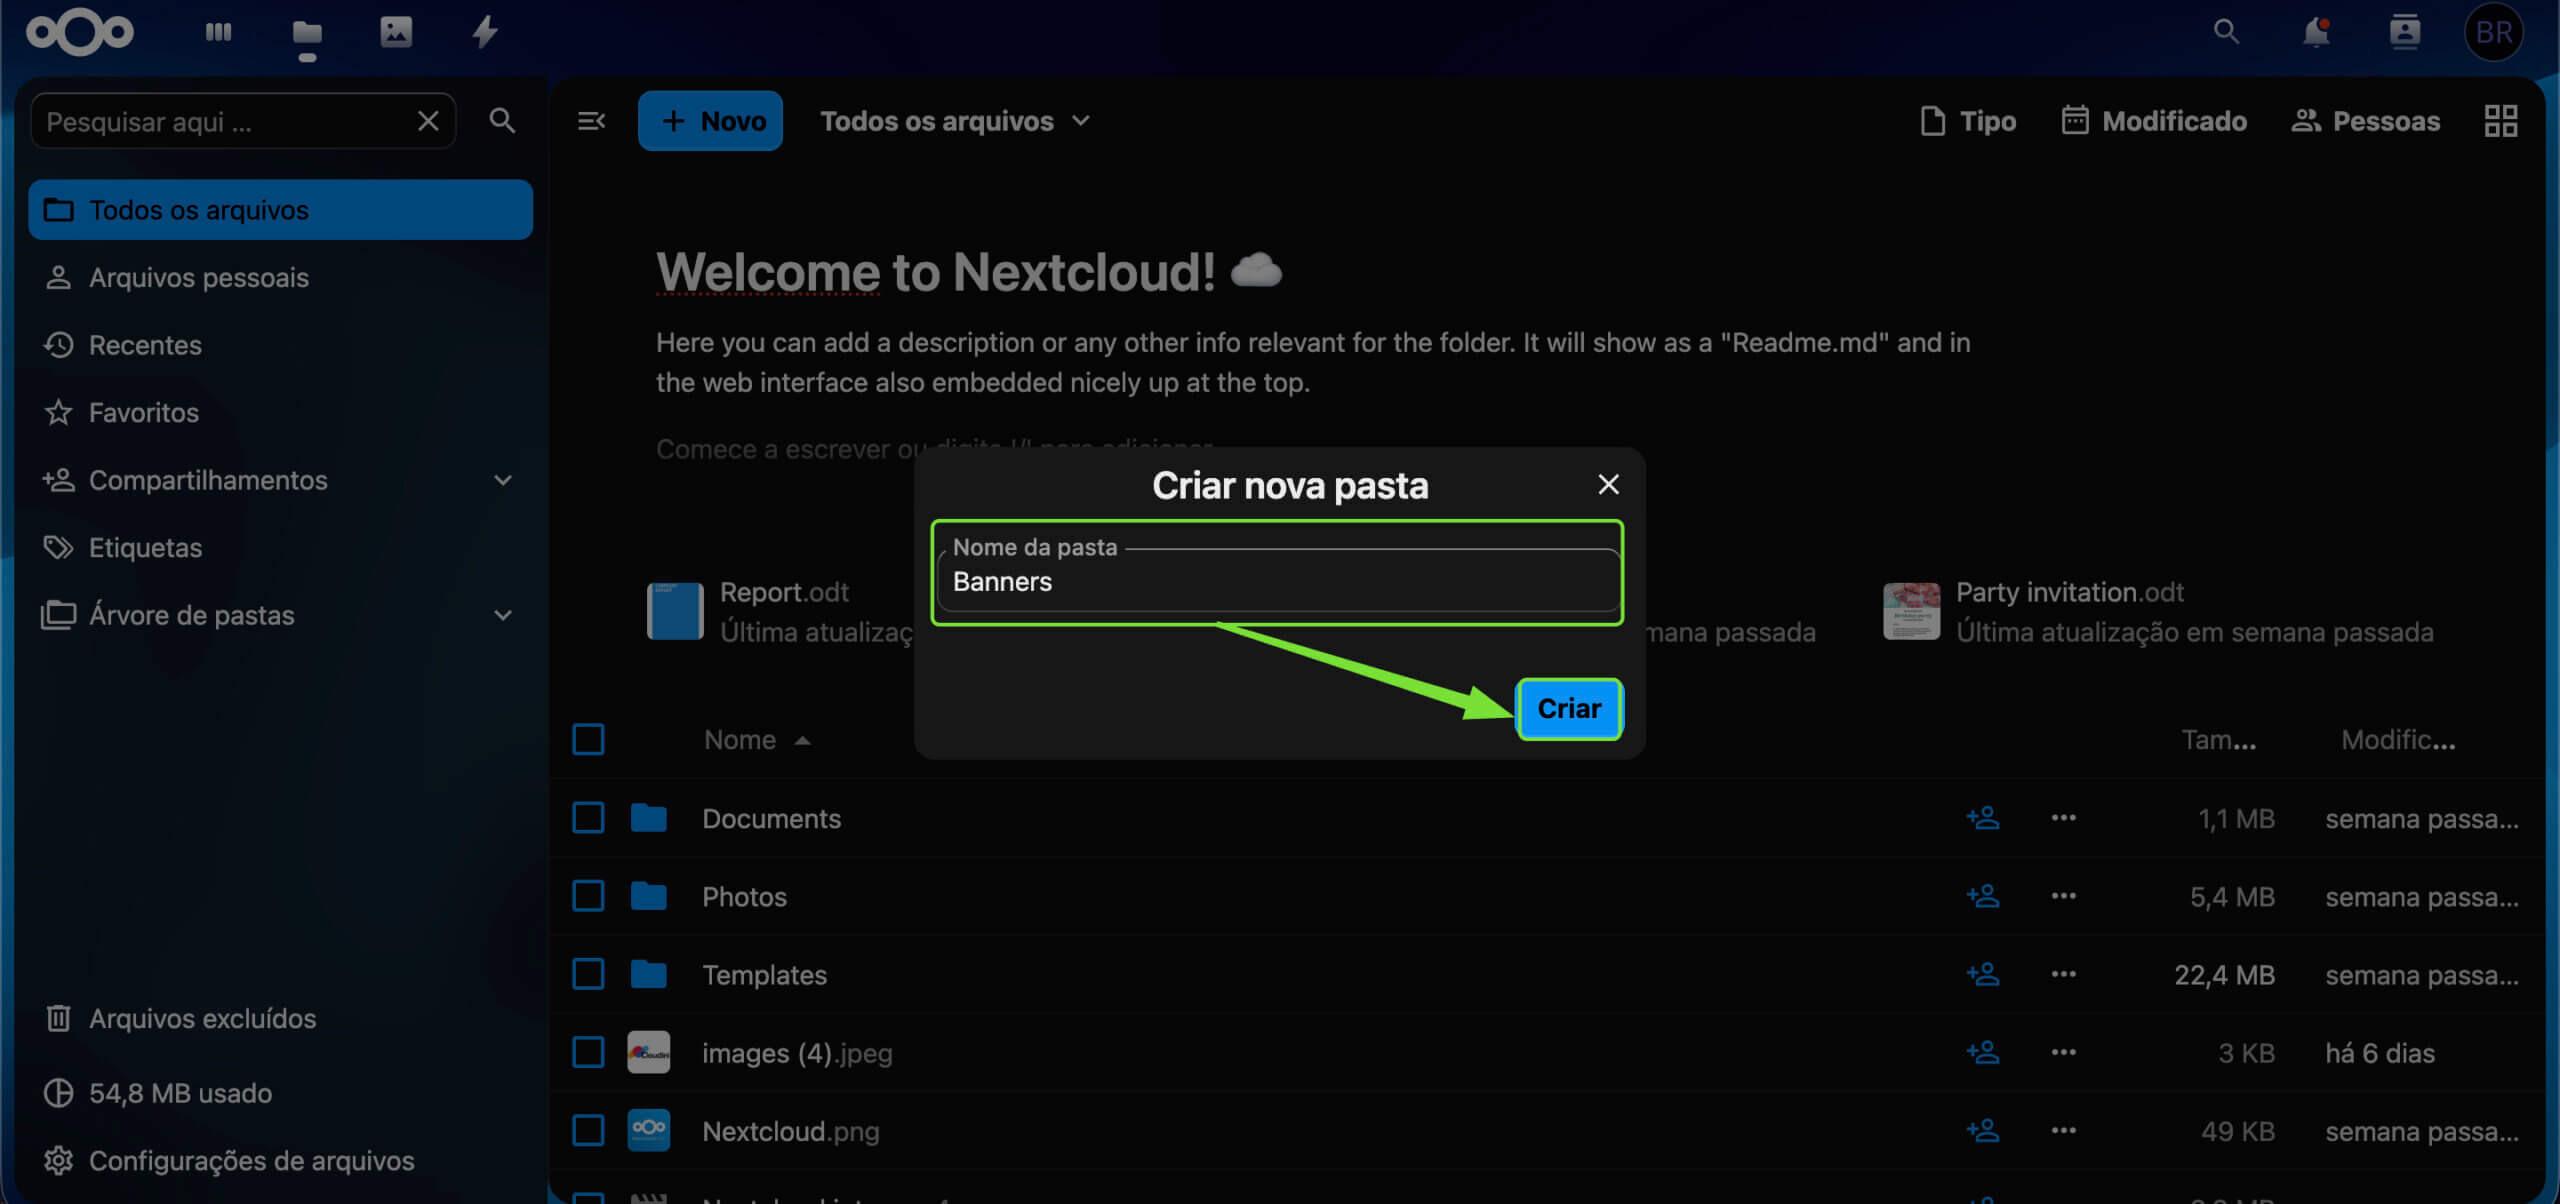The width and height of the screenshot is (2560, 1204).
Task: Open the Todos os arquivos breadcrumb dropdown
Action: click(x=955, y=121)
